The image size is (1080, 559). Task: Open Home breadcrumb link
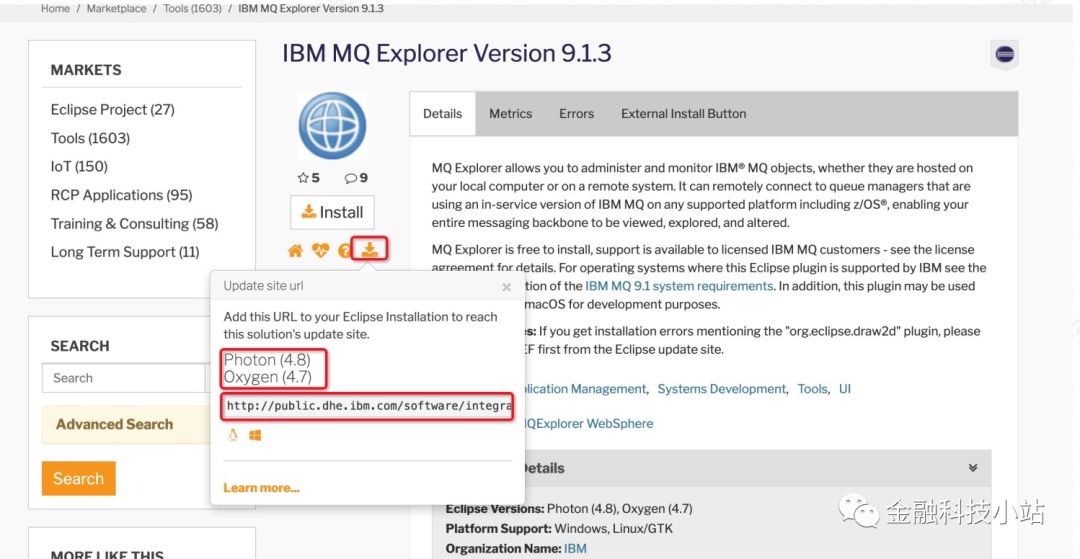tap(55, 9)
